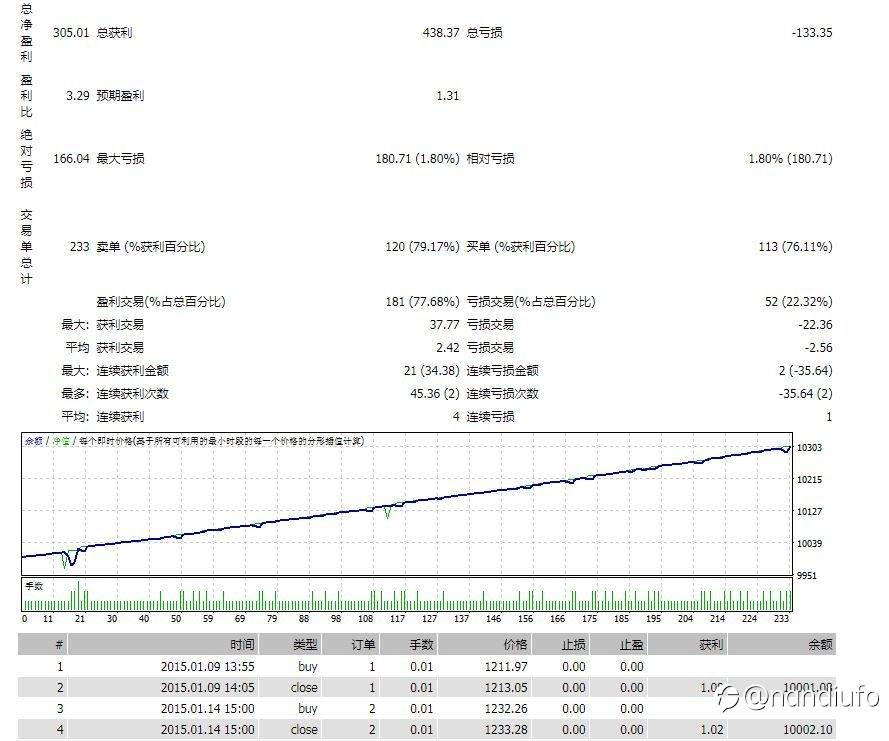Select the price cell 1233.28
The height and width of the screenshot is (741, 889).
pos(506,730)
